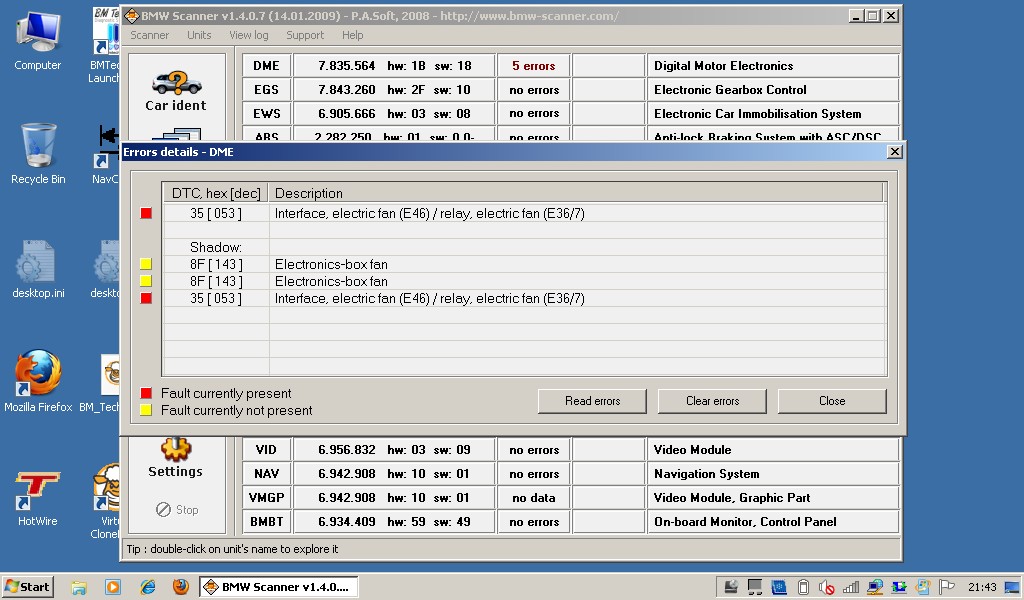Viewport: 1024px width, 600px height.
Task: Click the 'Digital Motor Electronics' description cell
Action: 773,66
